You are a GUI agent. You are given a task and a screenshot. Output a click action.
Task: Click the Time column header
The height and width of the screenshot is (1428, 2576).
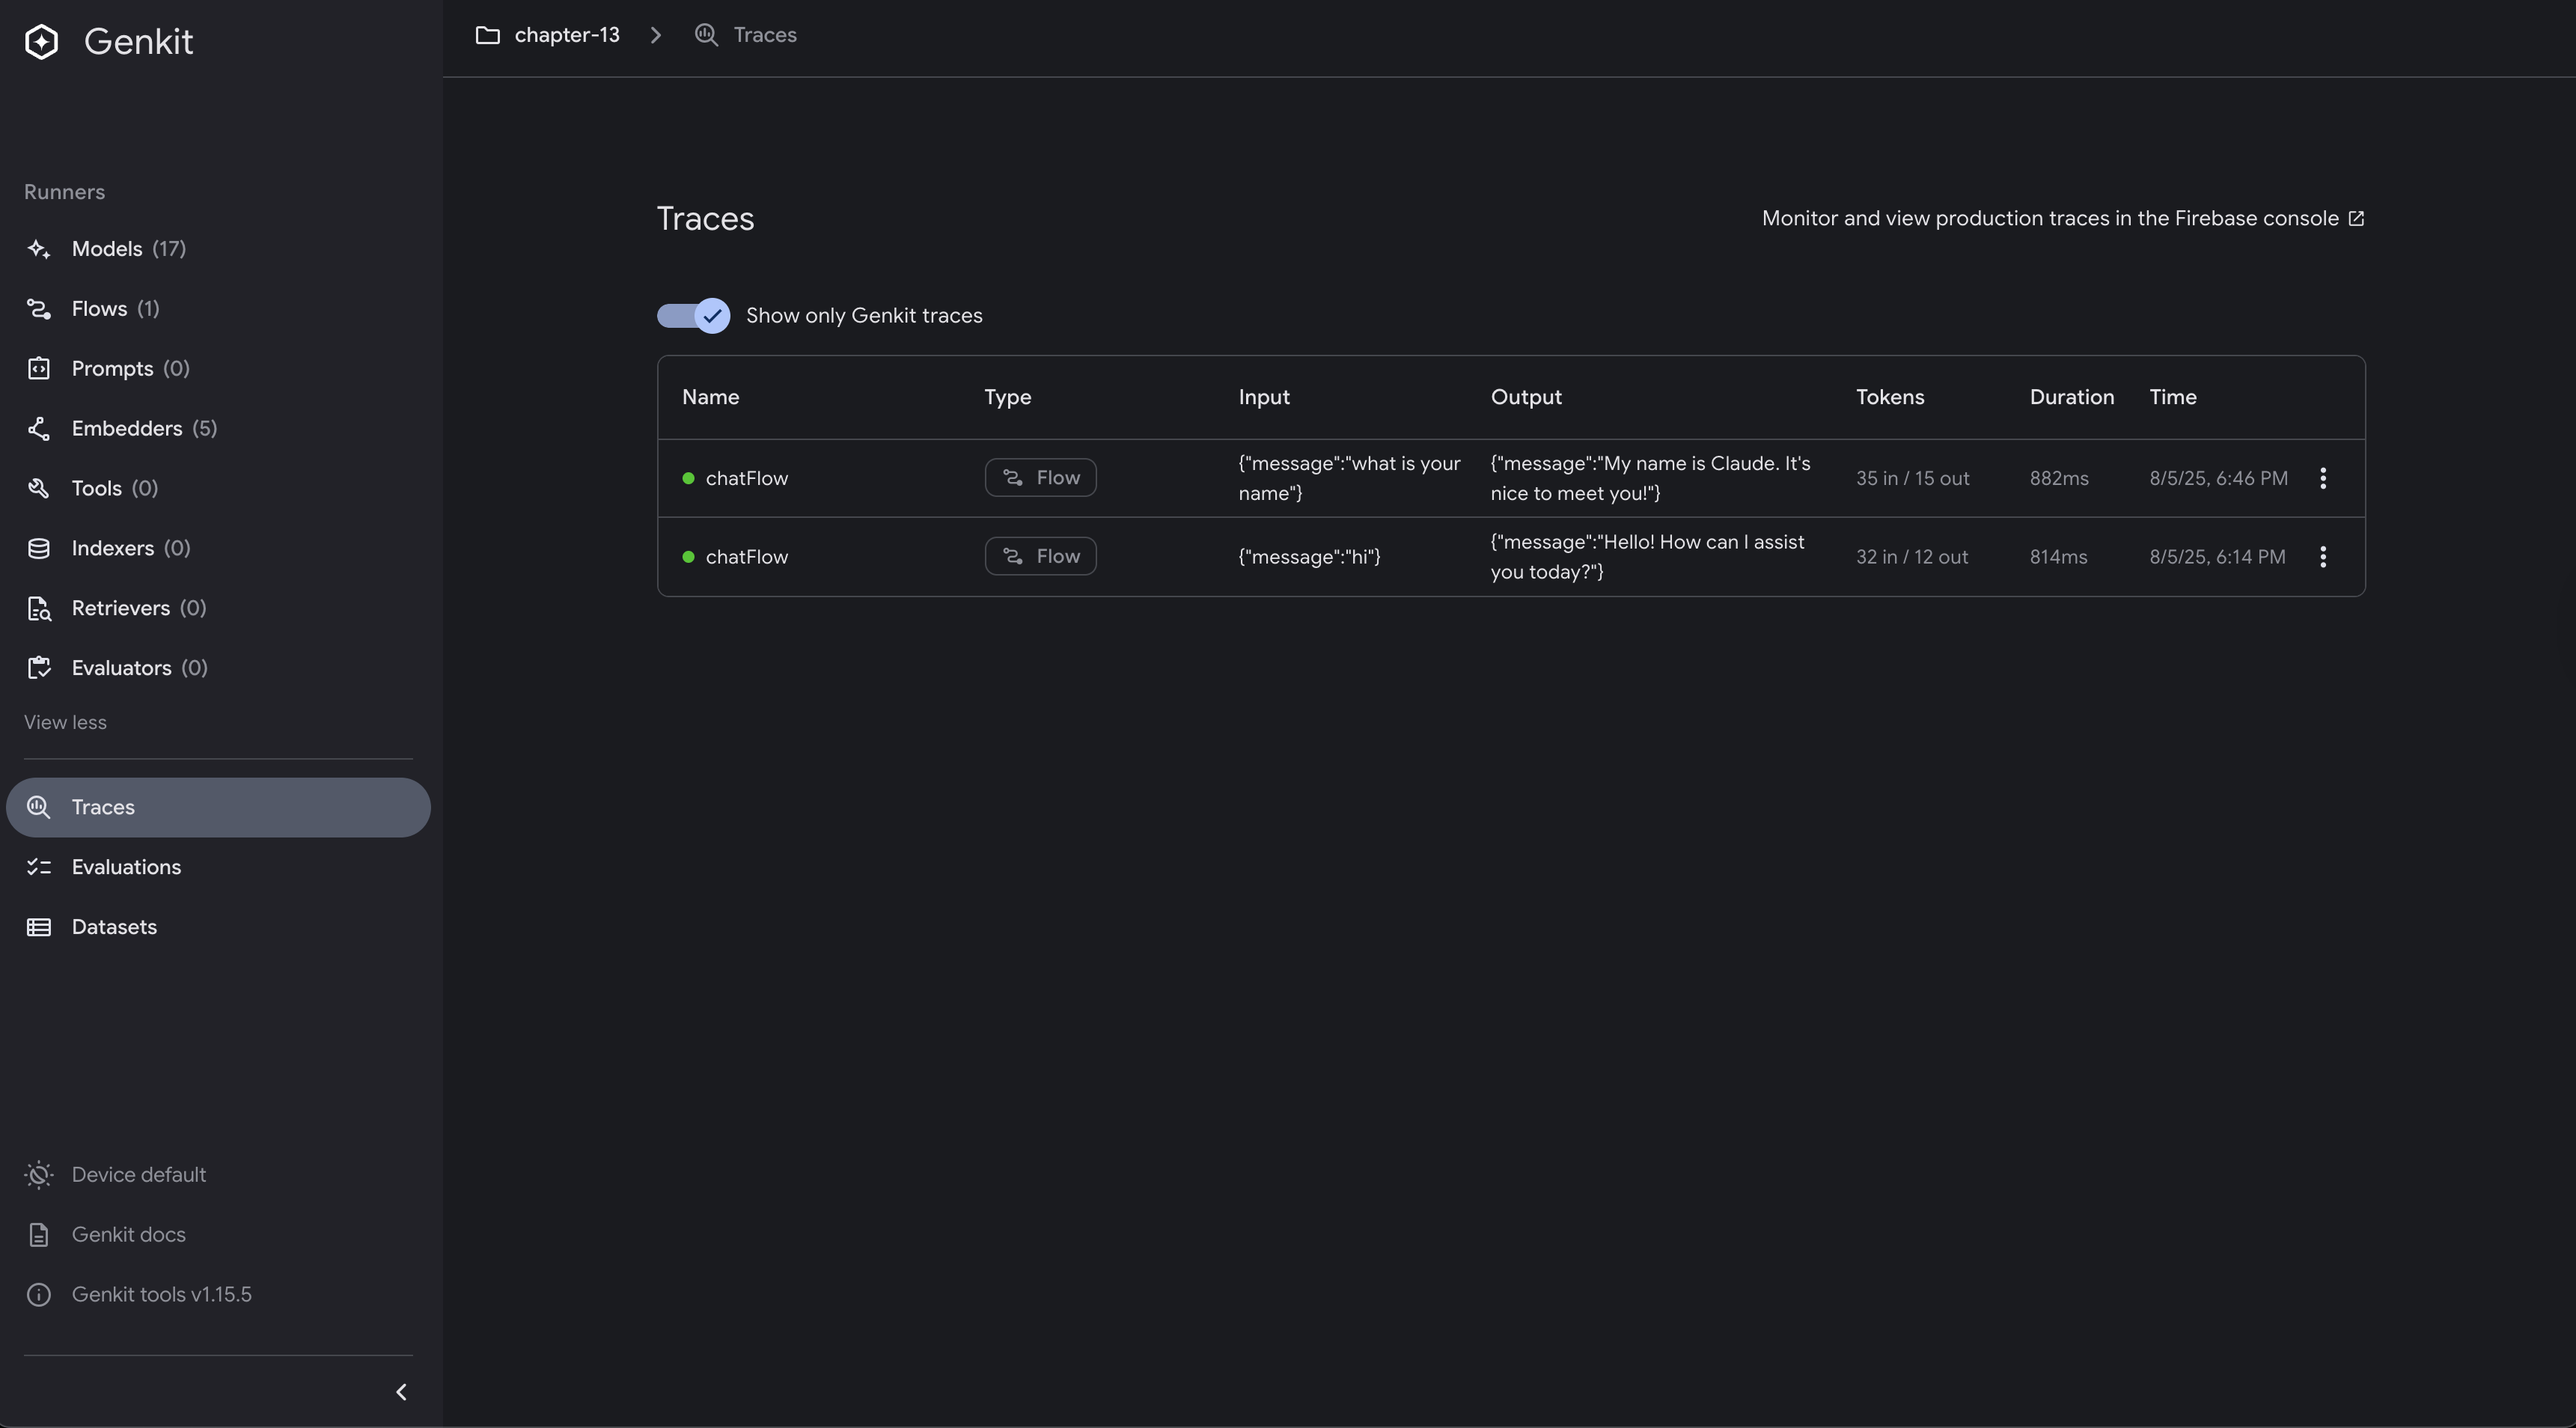pos(2173,397)
